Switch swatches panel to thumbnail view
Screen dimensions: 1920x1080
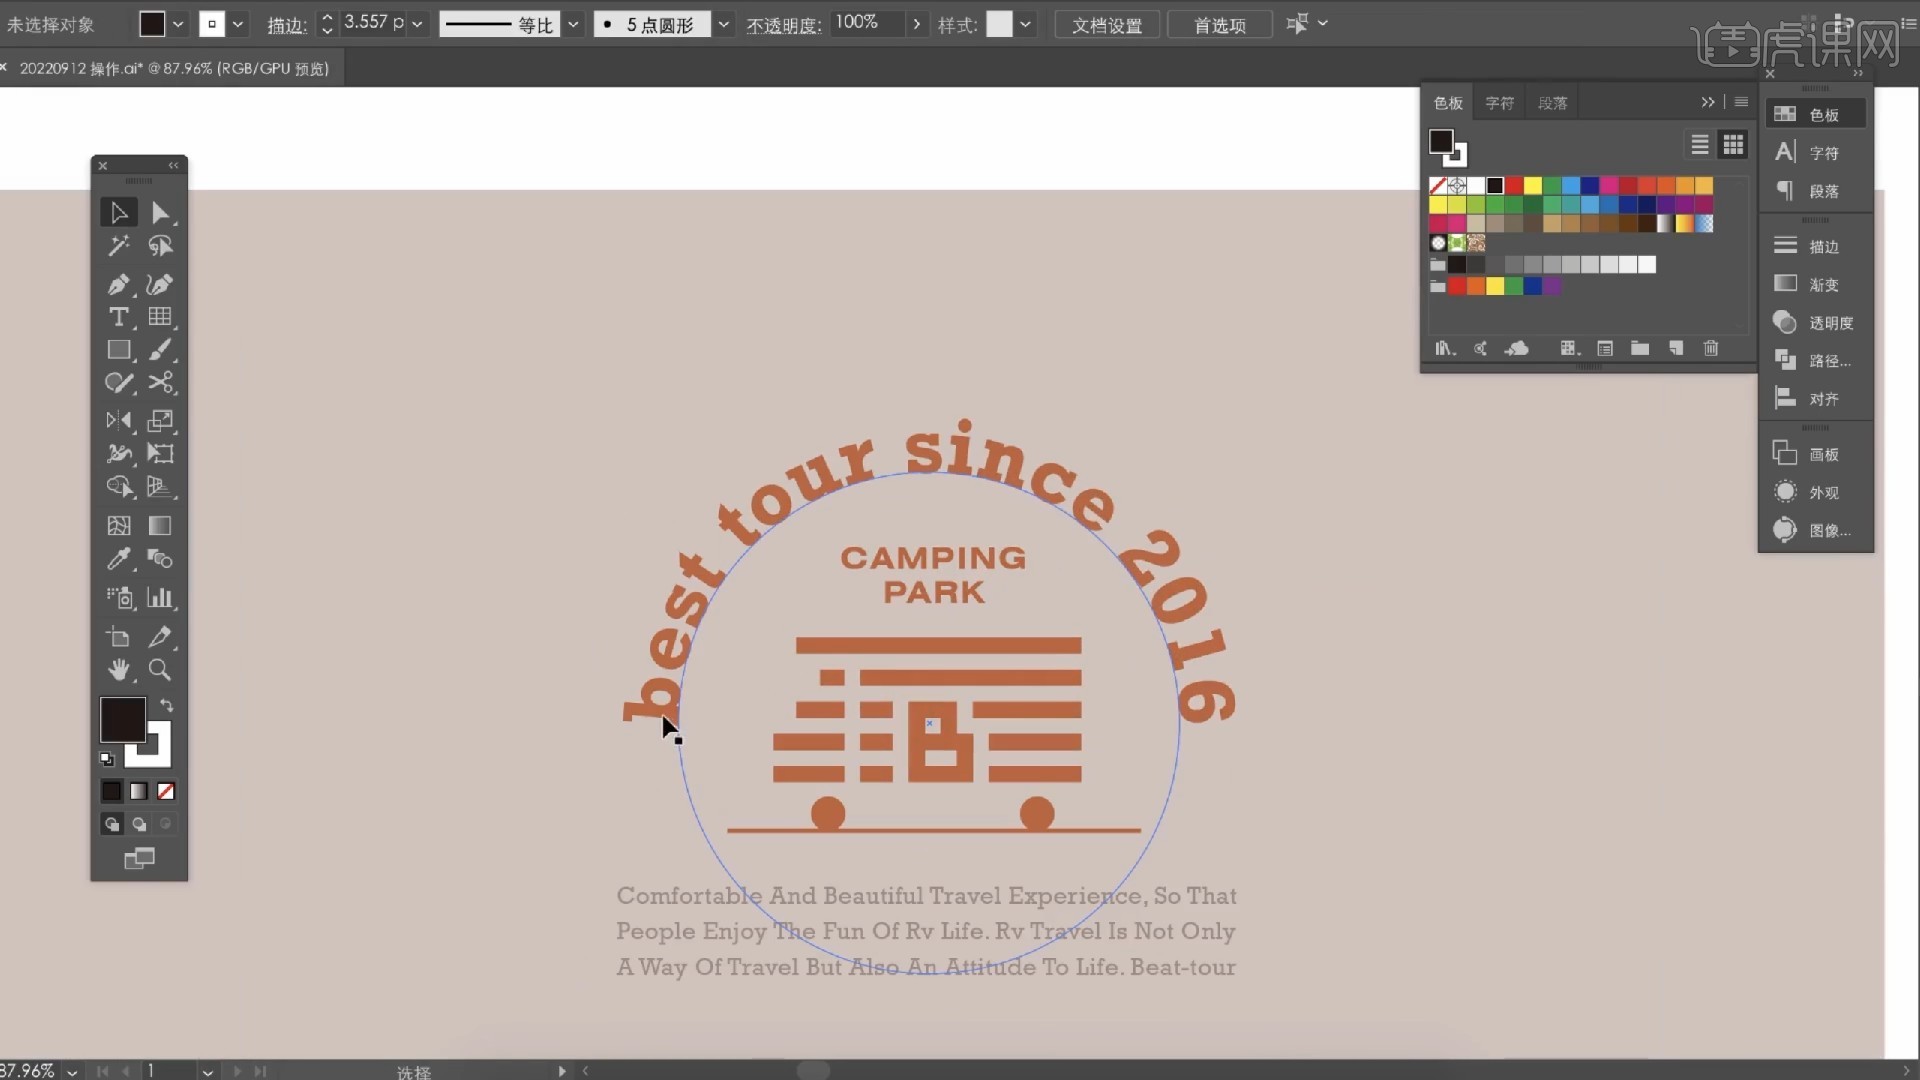(1733, 145)
